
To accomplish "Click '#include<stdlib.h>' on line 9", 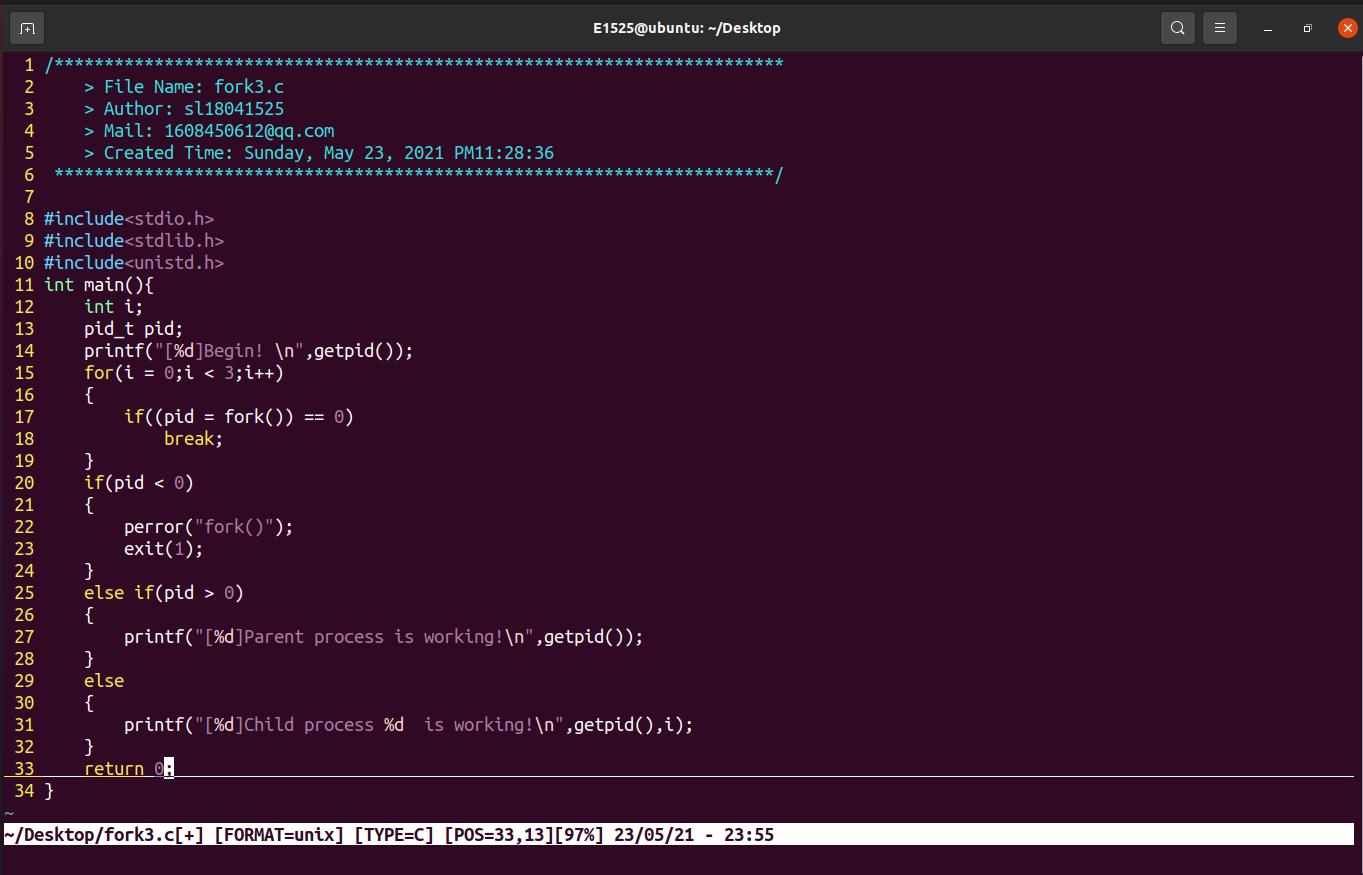I will click(x=134, y=241).
